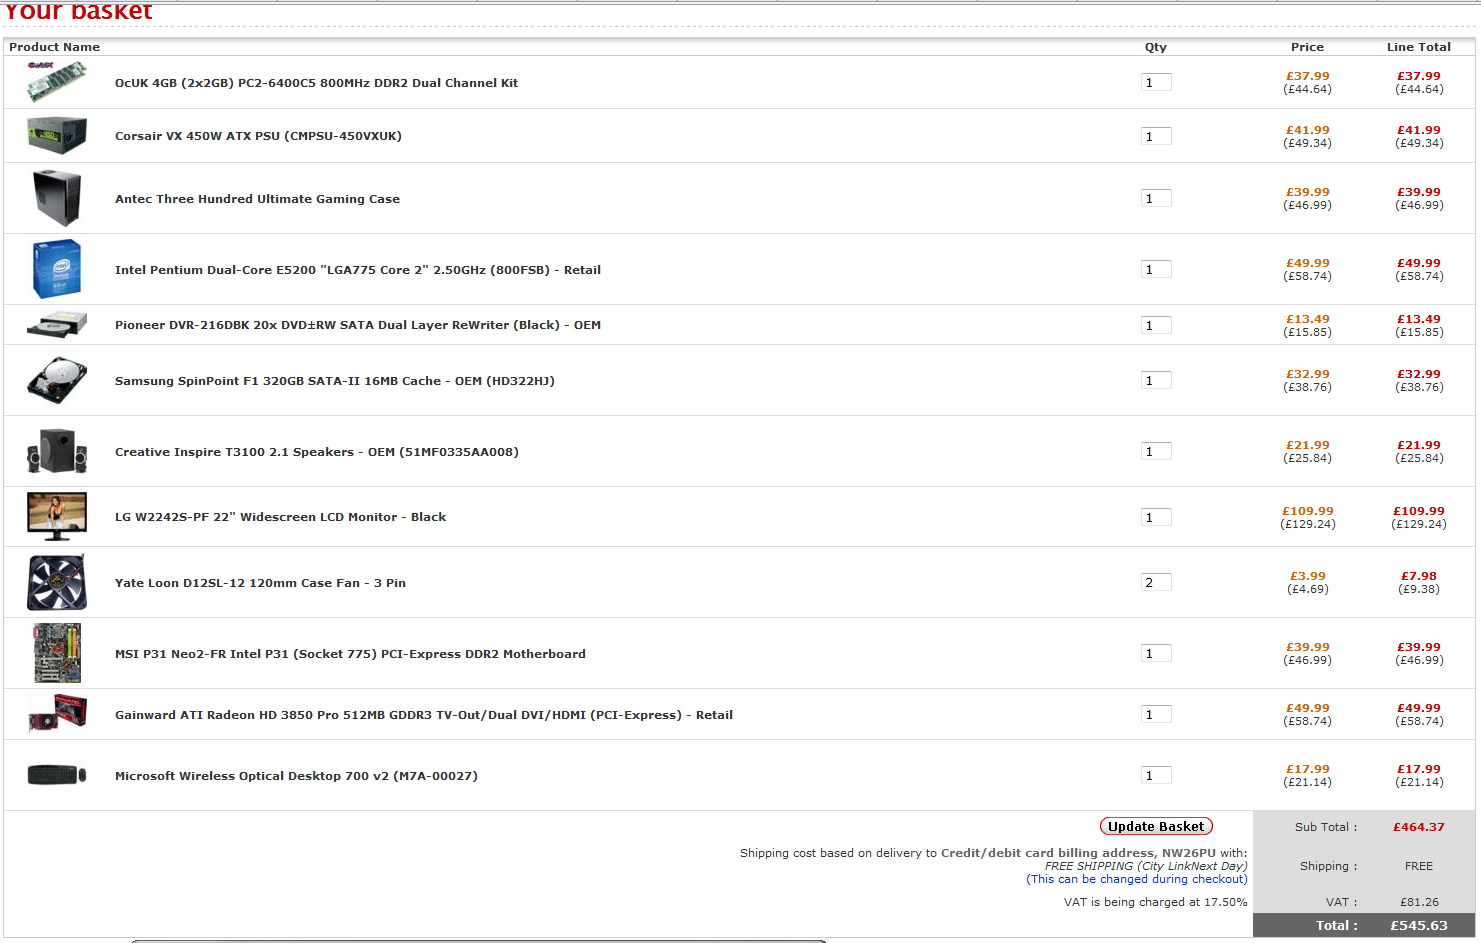Select the £7.98 line total for case fans
This screenshot has height=943, width=1481.
(x=1419, y=576)
